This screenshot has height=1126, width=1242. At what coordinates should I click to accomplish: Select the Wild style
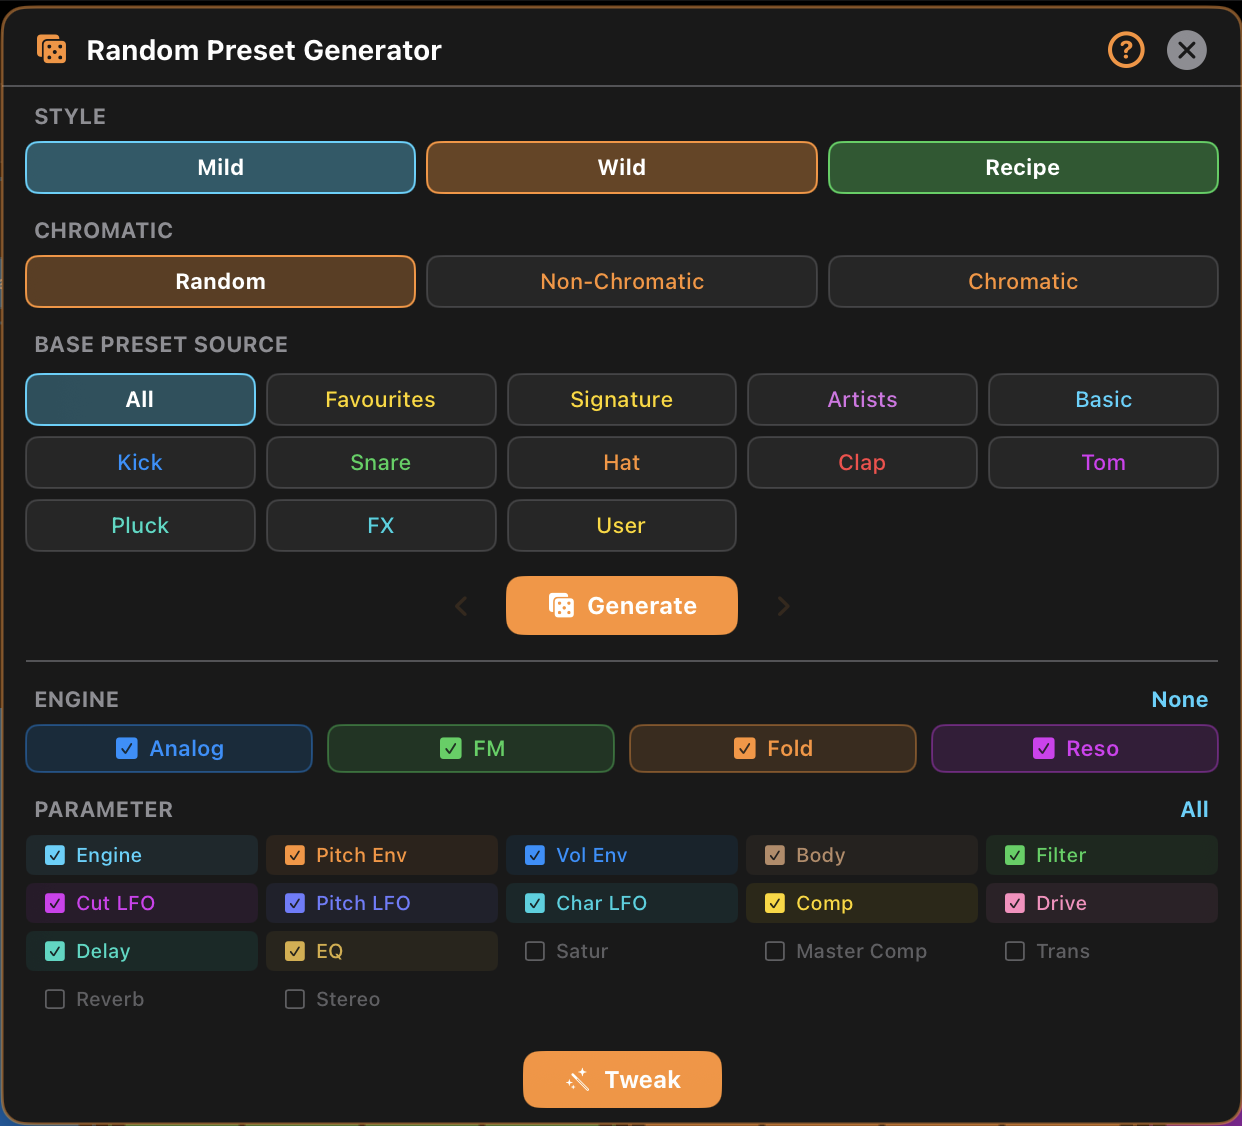click(x=622, y=167)
